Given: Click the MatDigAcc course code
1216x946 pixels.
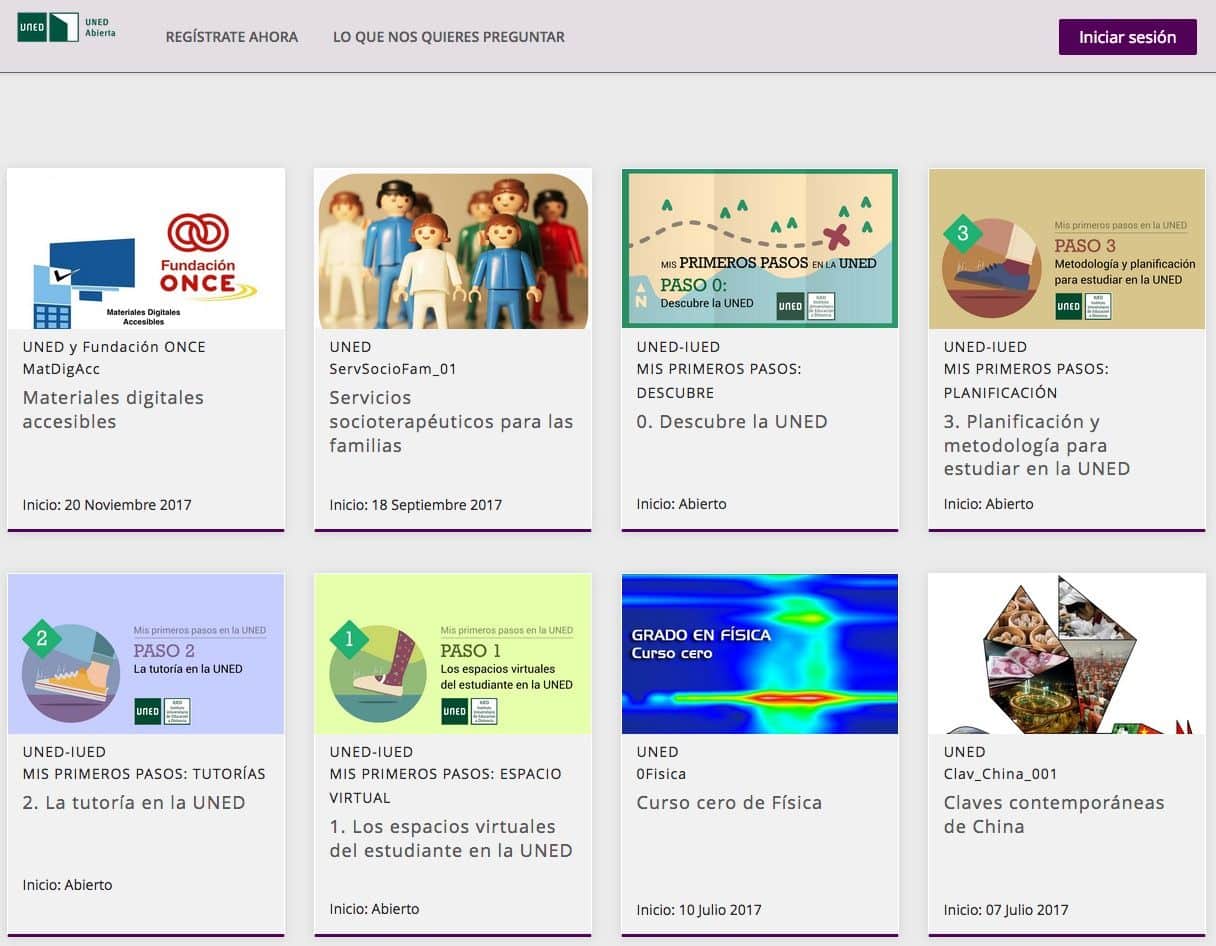Looking at the screenshot, I should point(61,369).
